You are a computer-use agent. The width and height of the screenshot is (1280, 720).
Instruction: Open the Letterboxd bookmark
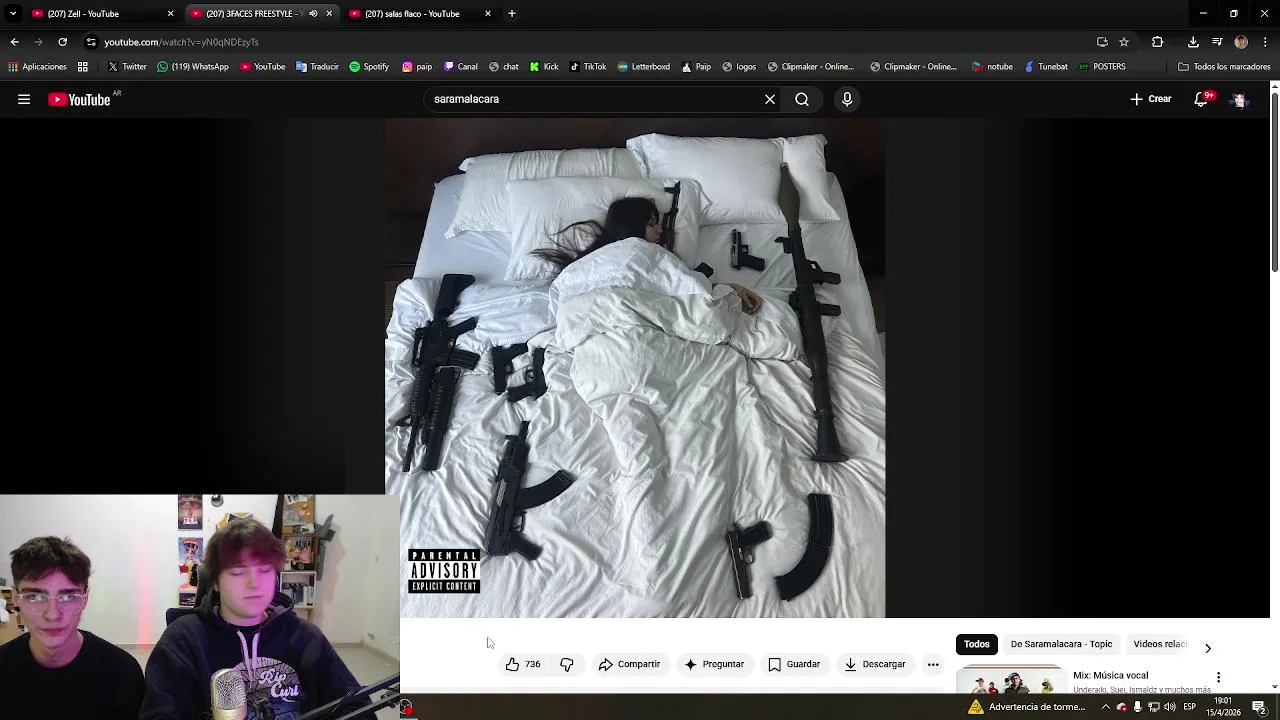coord(644,67)
